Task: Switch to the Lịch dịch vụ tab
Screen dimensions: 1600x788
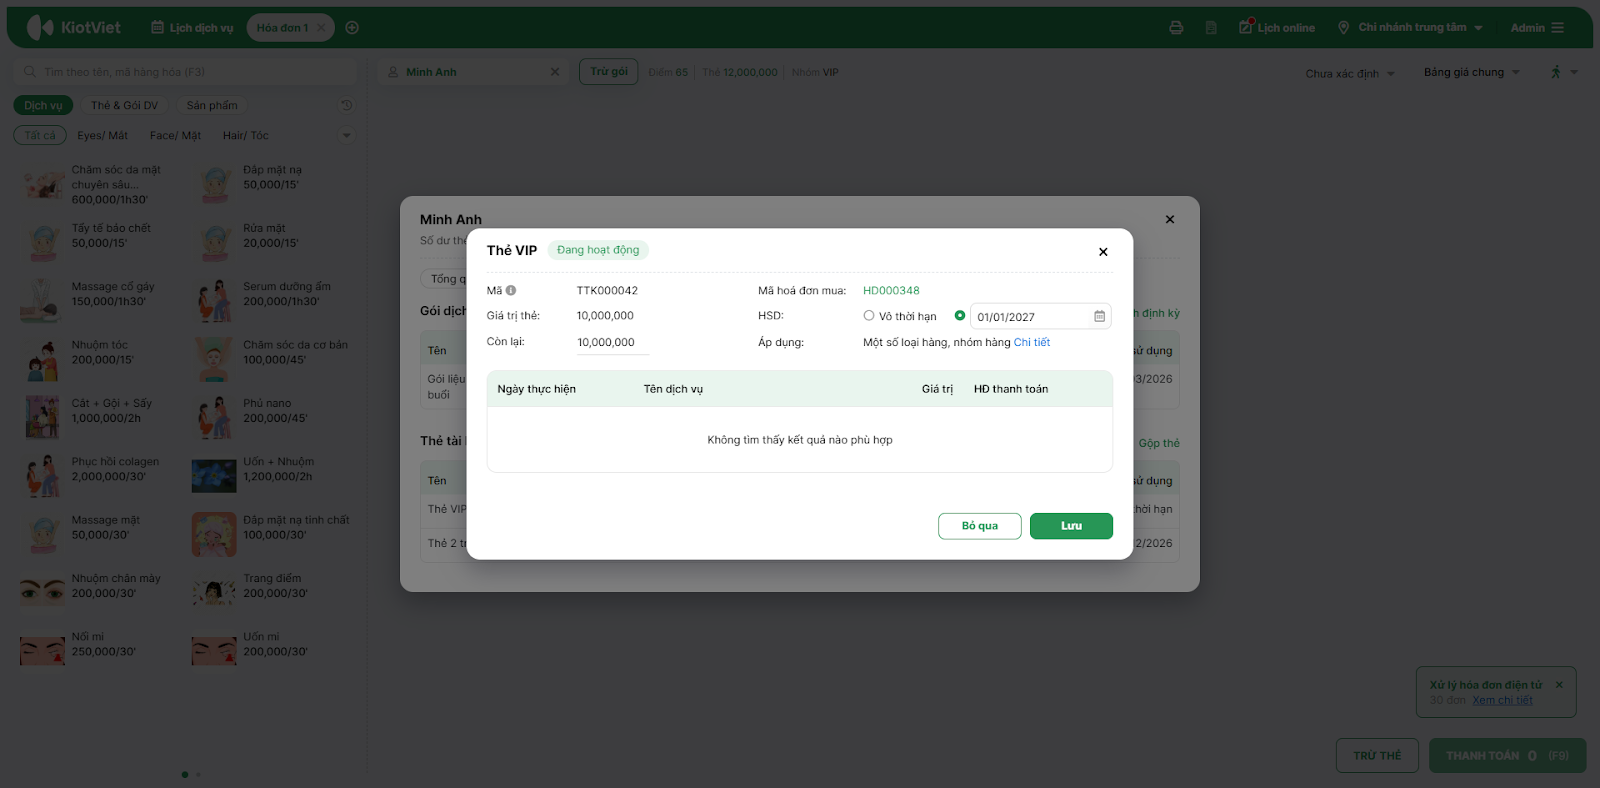Action: (192, 28)
